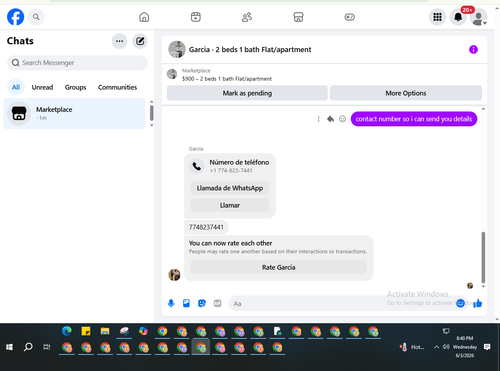Open emoji picker in message box

click(460, 303)
